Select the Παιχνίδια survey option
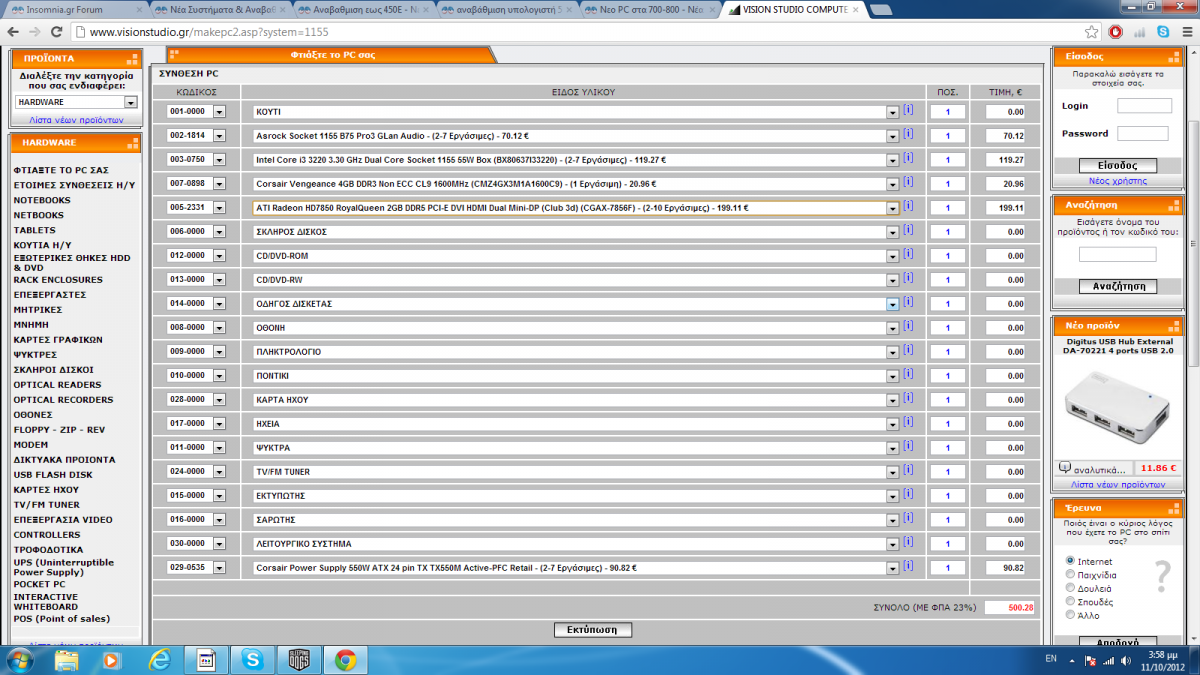The image size is (1200, 675). point(1071,575)
